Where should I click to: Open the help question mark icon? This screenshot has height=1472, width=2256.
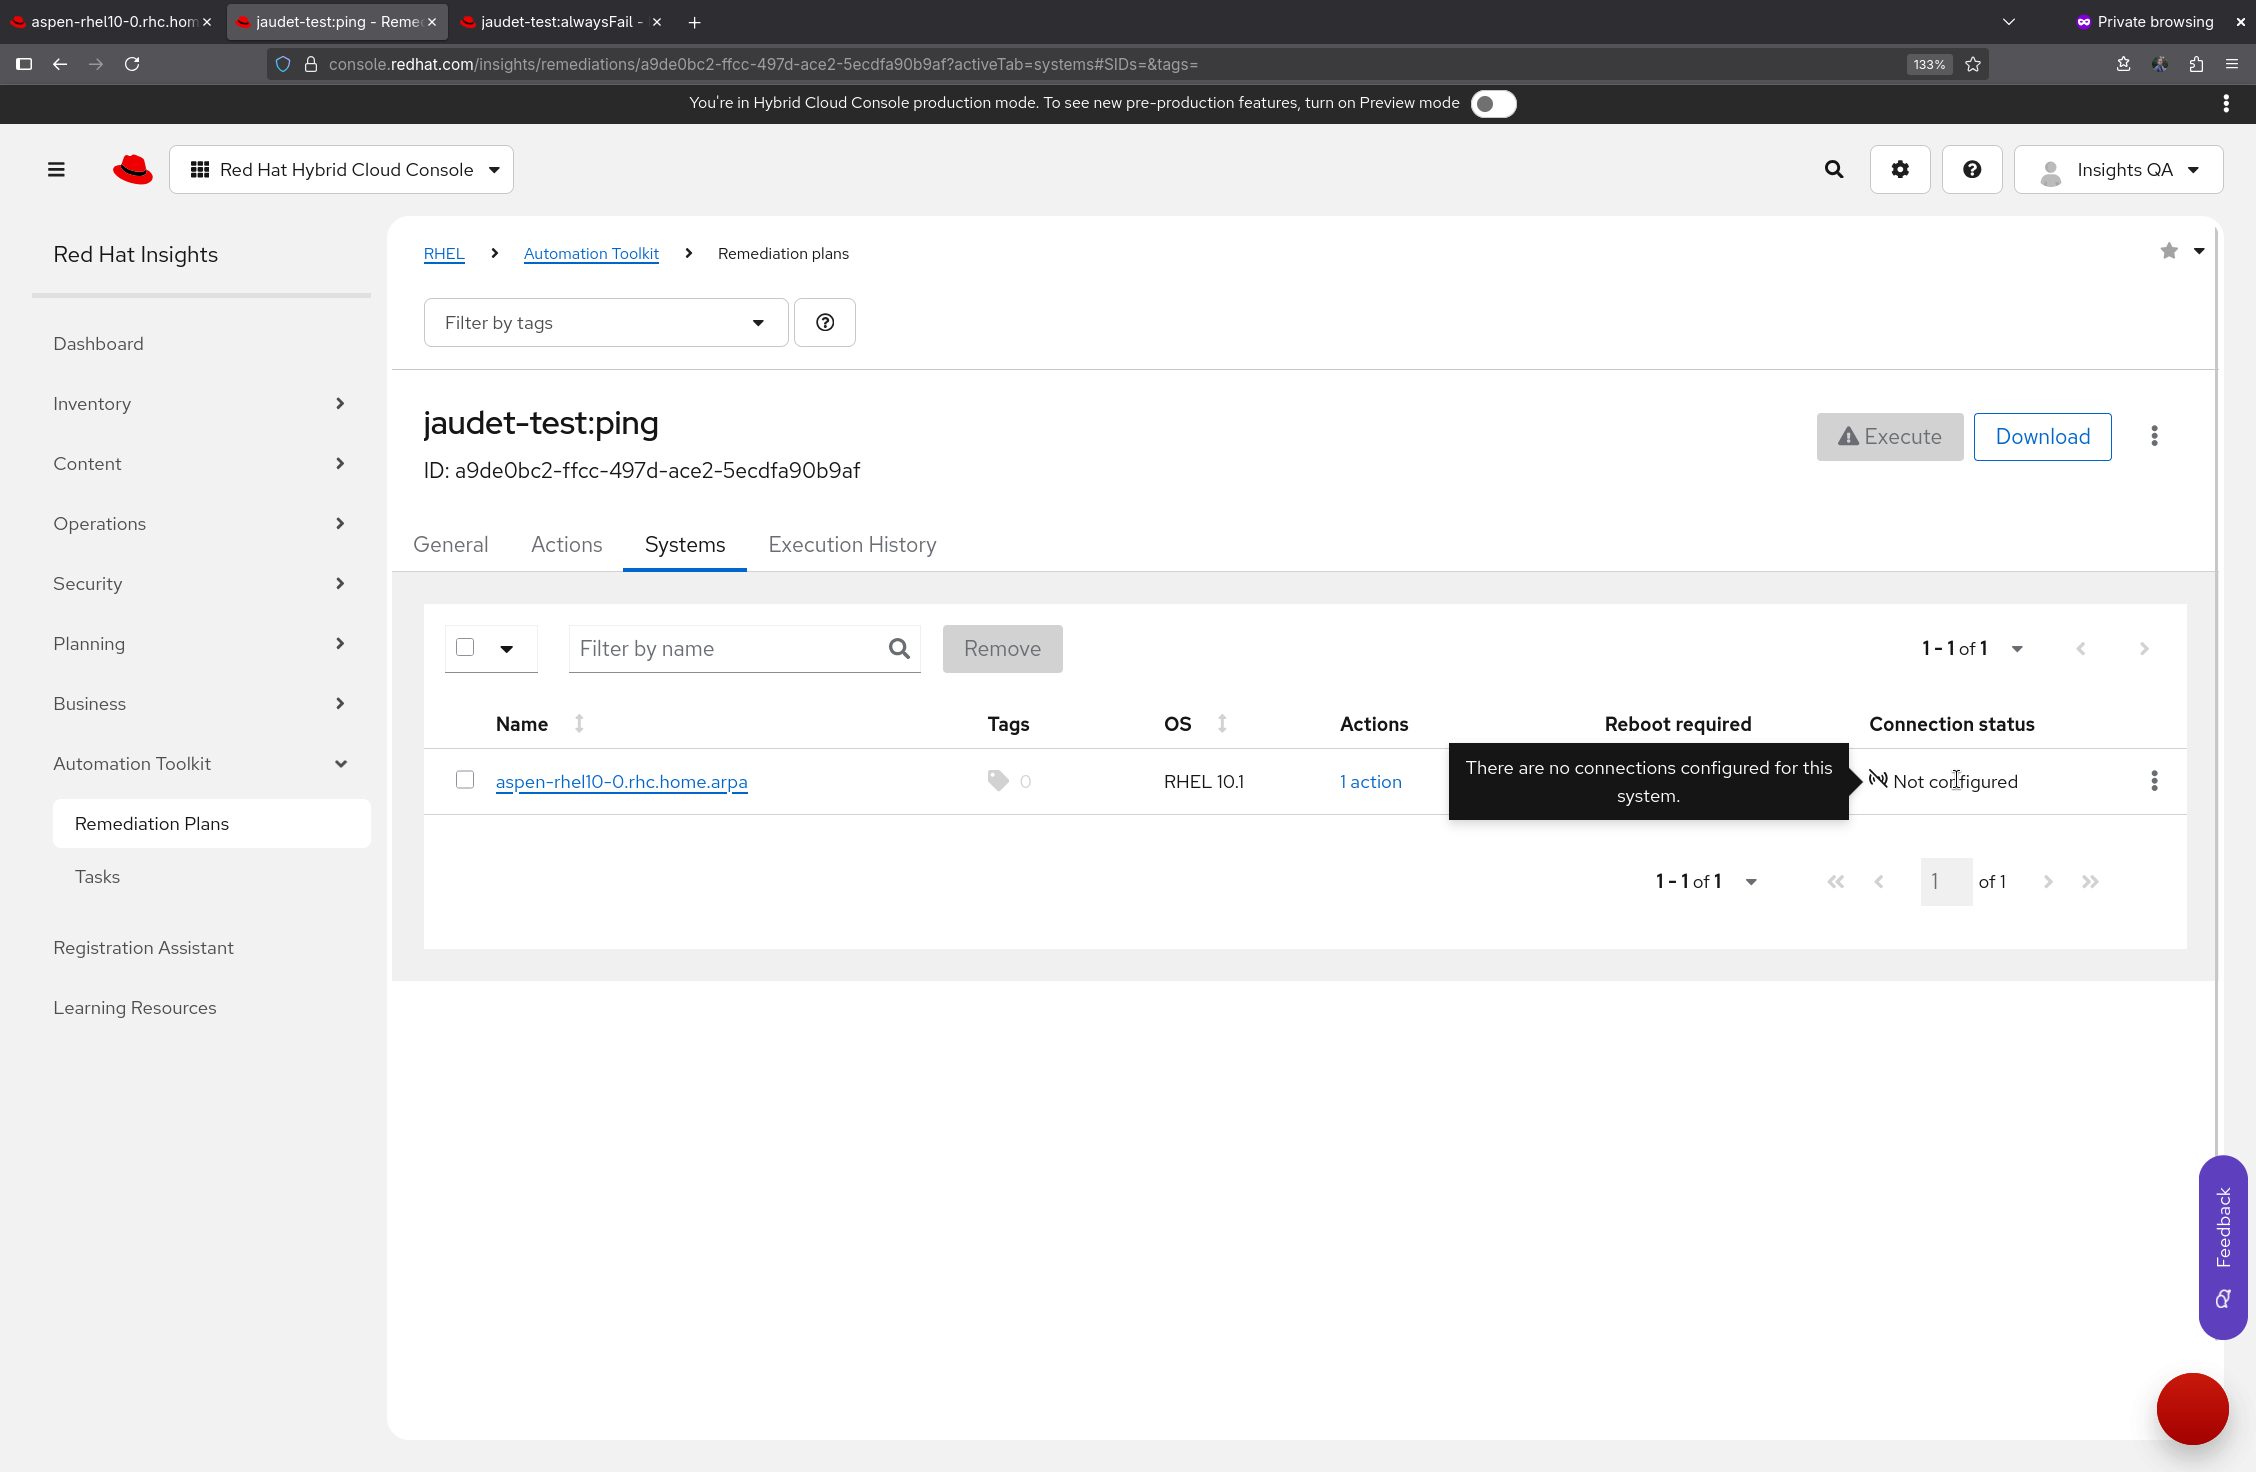[1971, 170]
